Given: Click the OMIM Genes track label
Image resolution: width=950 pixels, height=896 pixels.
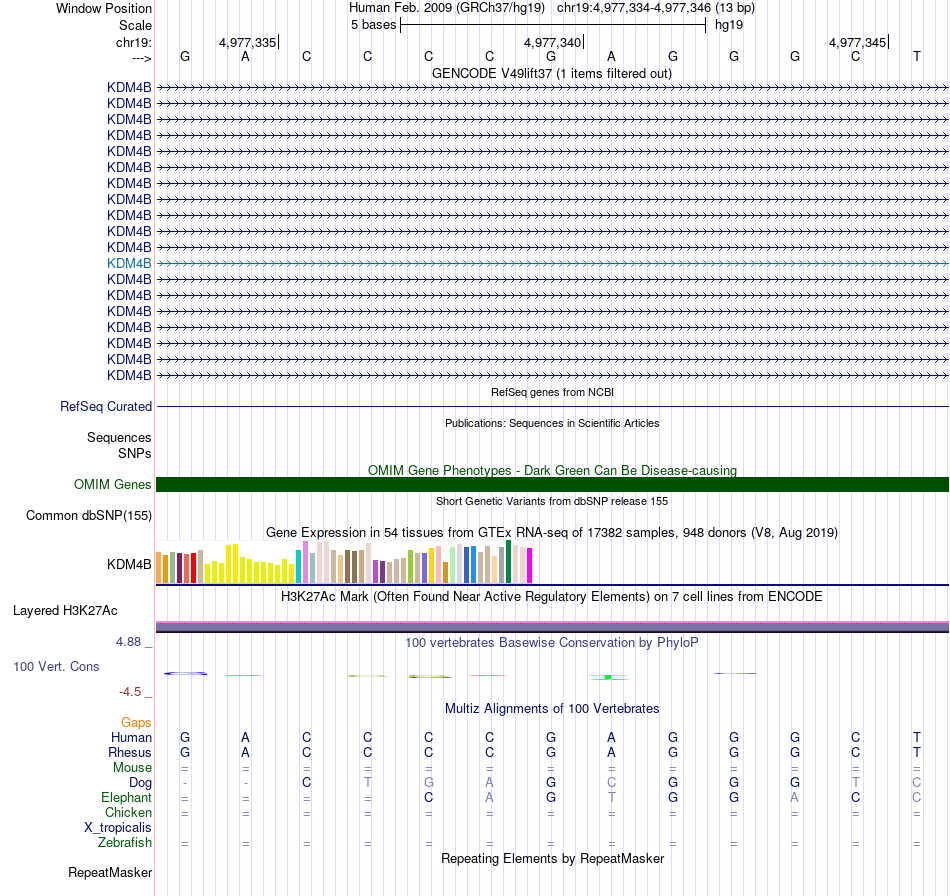Looking at the screenshot, I should [113, 485].
